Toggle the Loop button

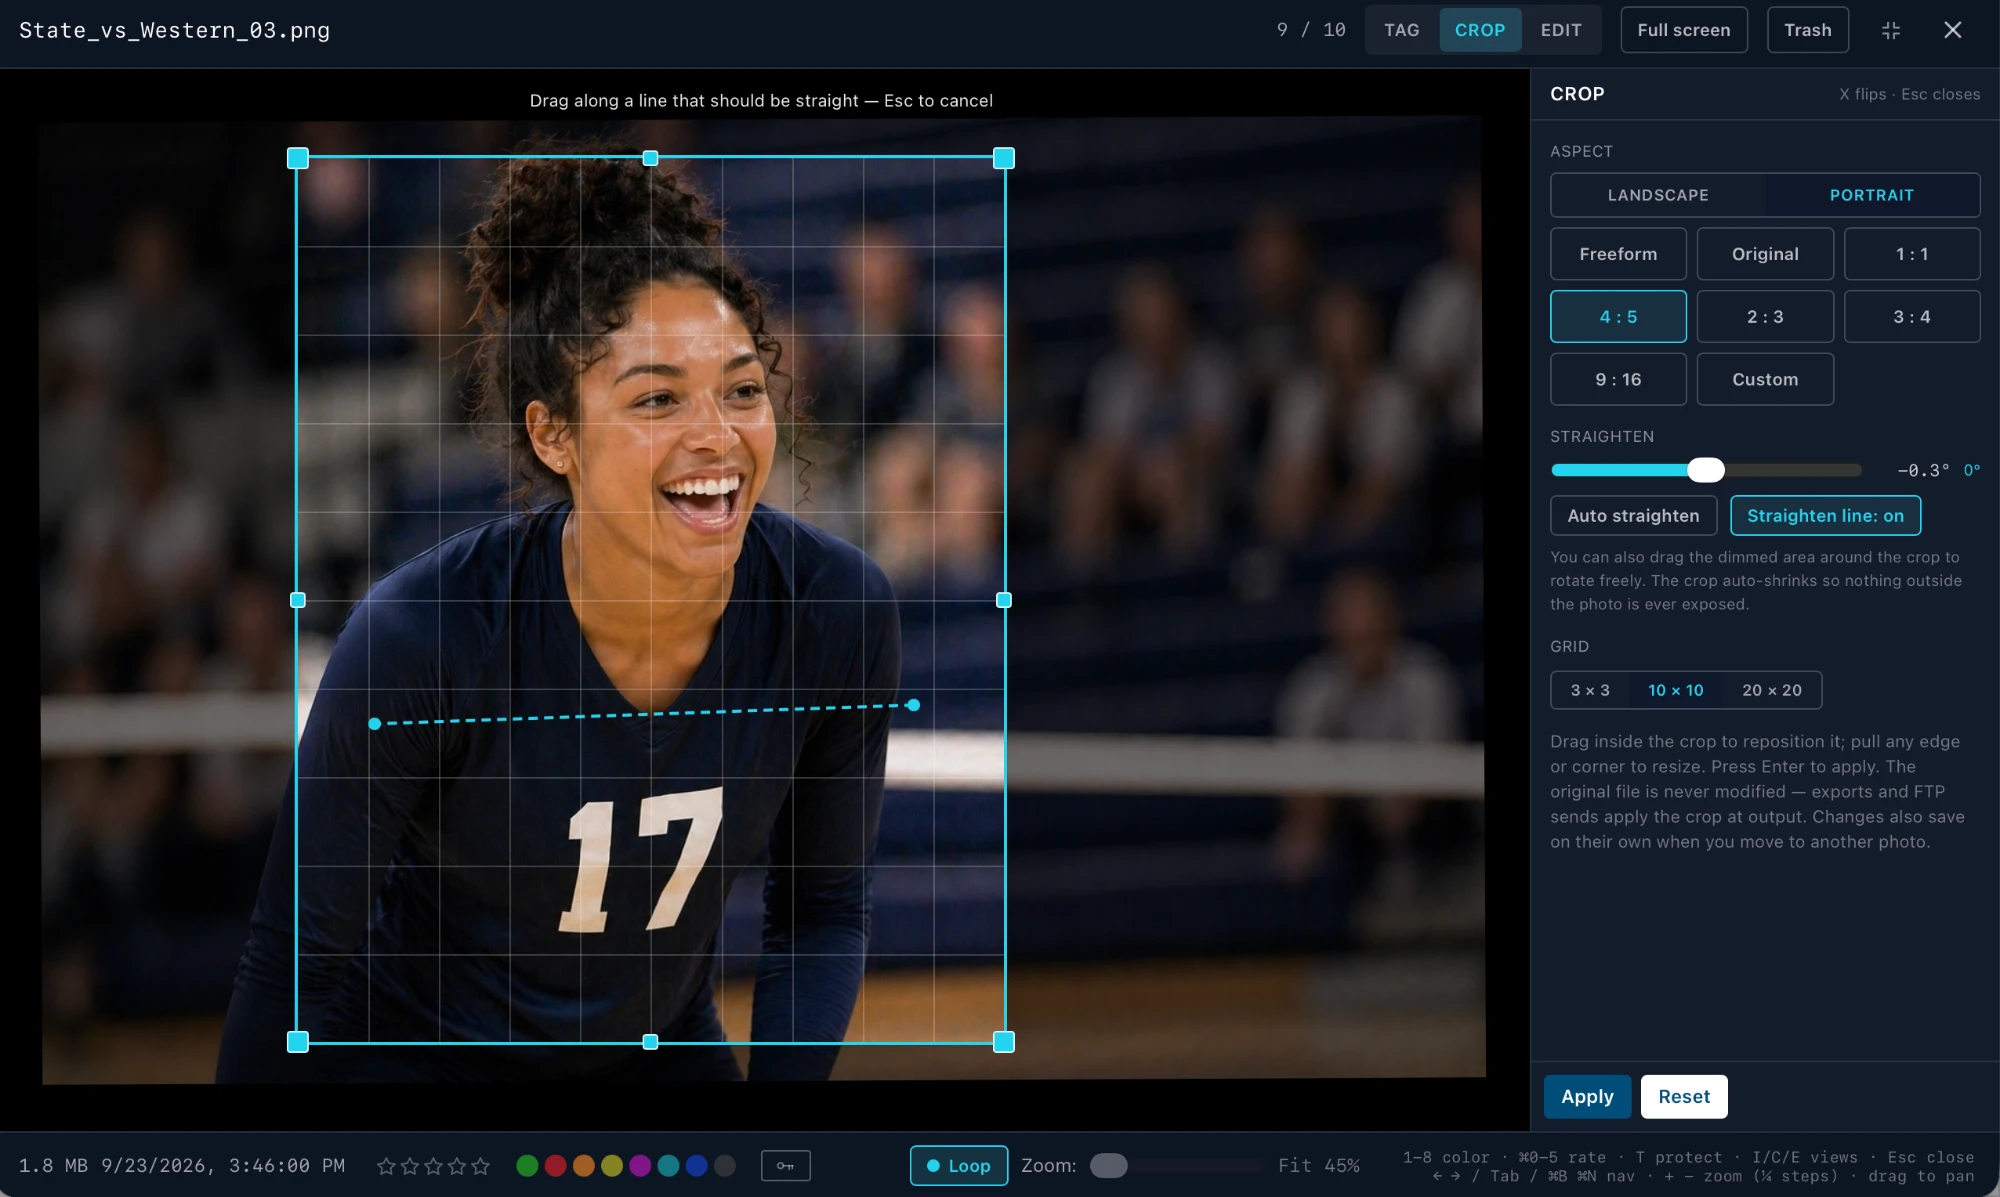958,1166
